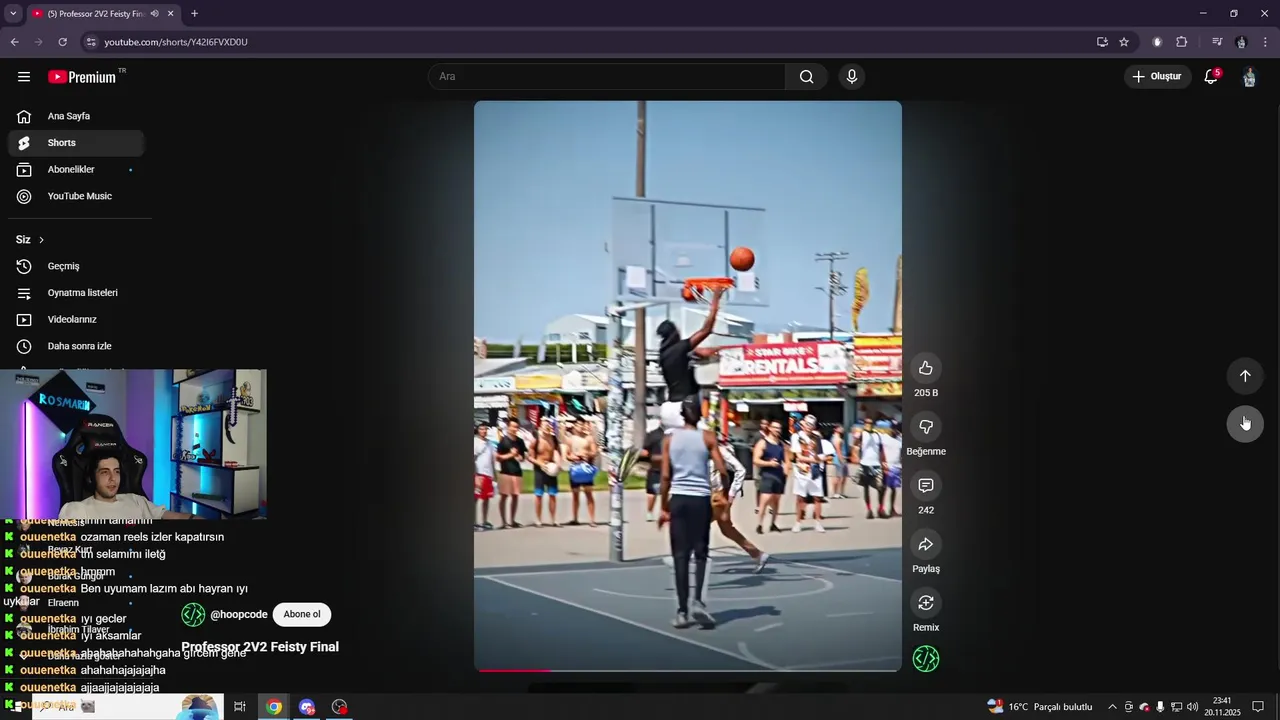Like the short with thumbs-up icon
This screenshot has height=720, width=1280.
coord(926,368)
